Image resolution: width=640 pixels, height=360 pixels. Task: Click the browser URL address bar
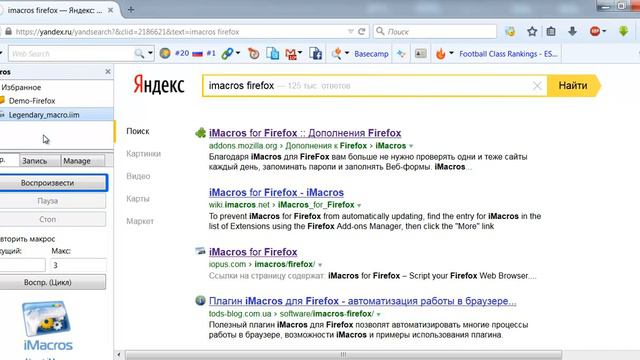click(x=180, y=31)
